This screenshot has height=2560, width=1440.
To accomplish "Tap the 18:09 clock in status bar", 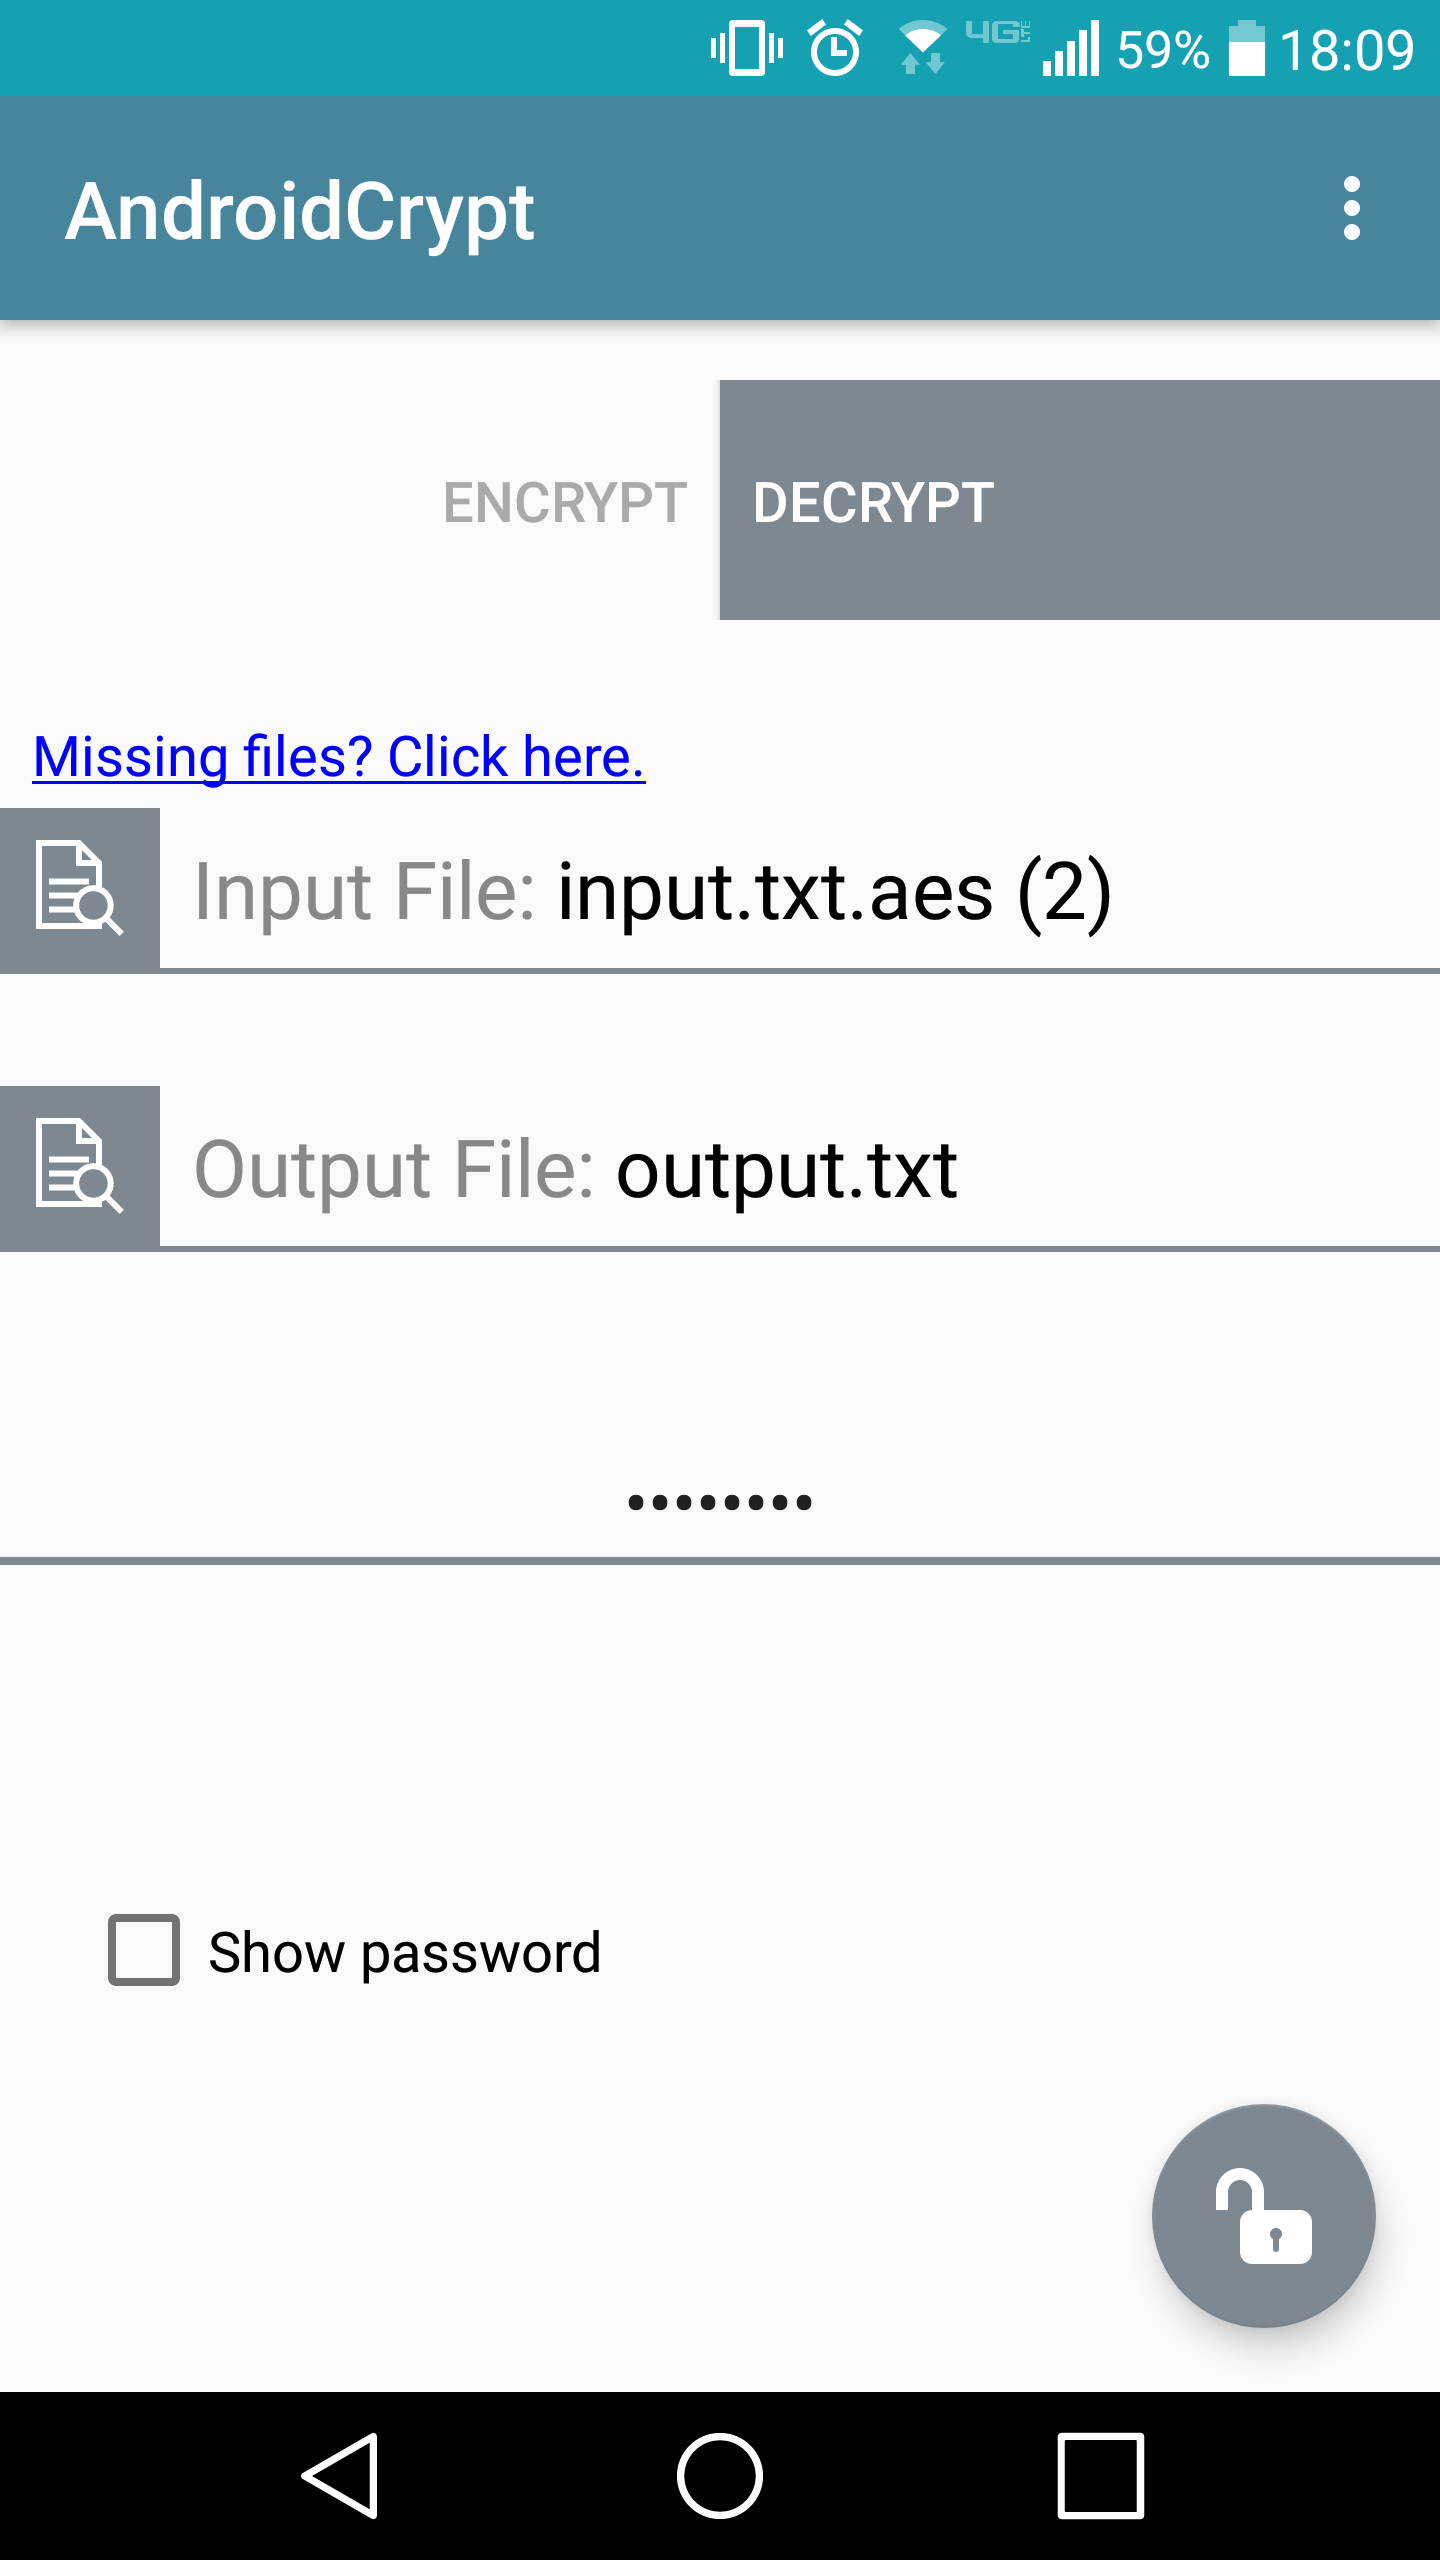I will (x=1346, y=50).
